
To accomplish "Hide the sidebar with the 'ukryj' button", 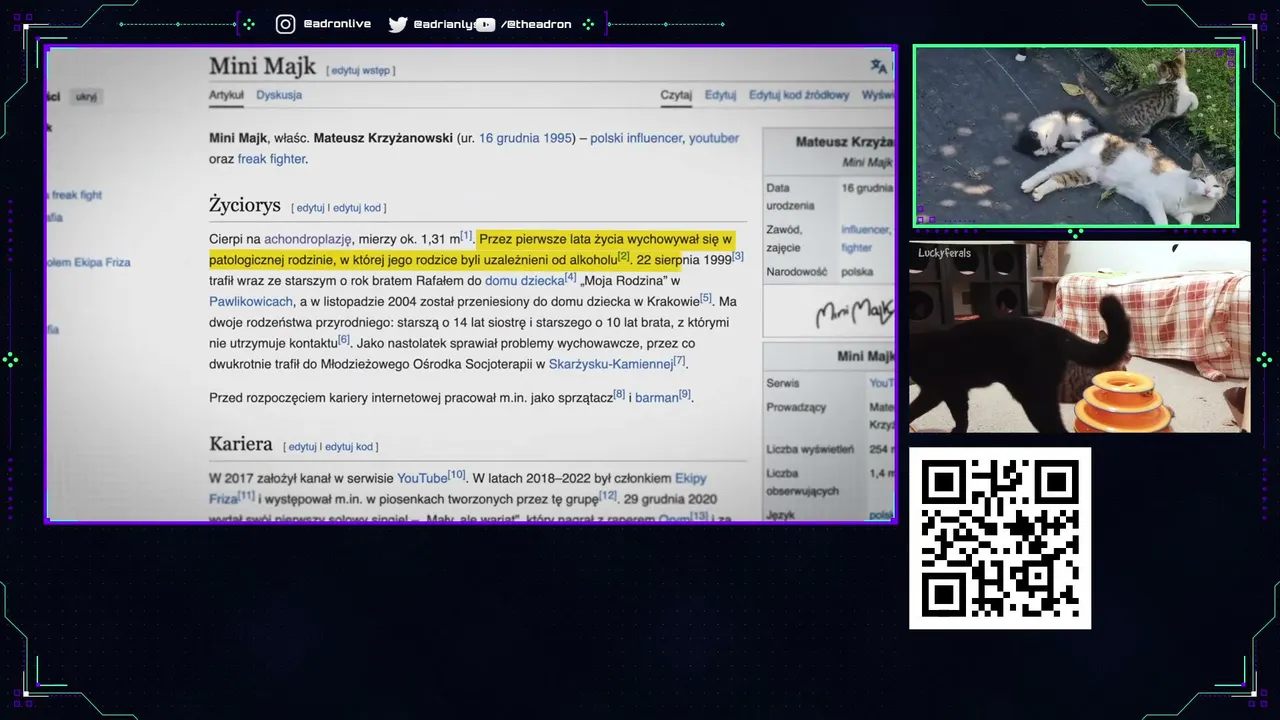I will 87,97.
